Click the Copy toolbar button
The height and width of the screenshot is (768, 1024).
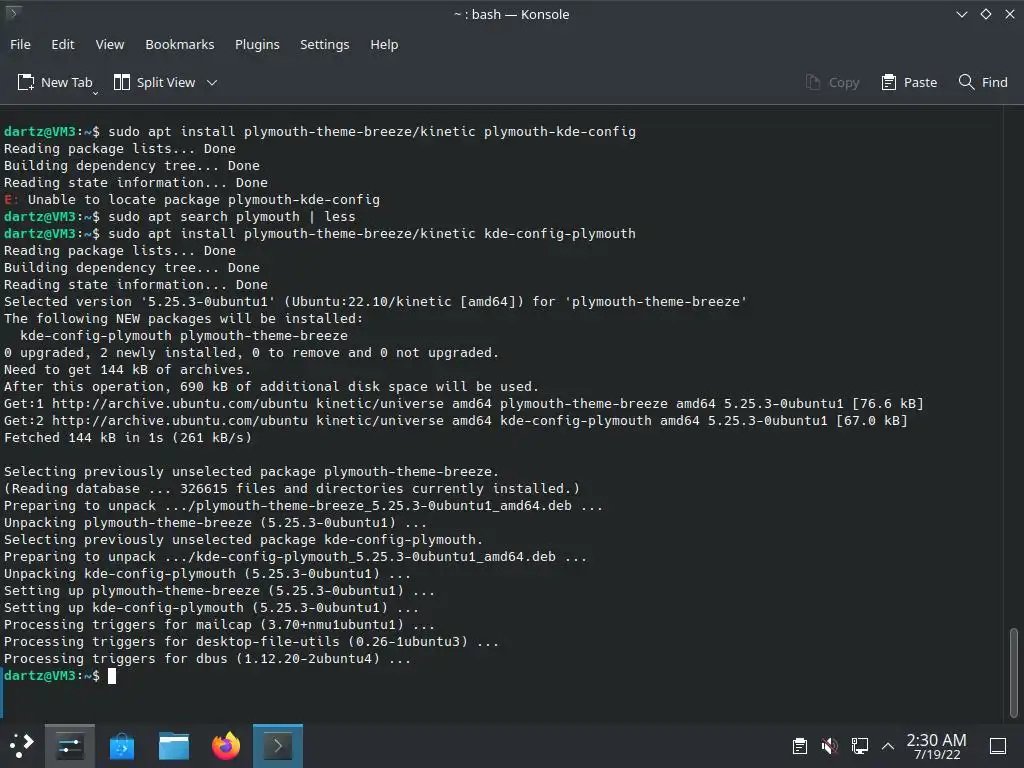tap(832, 82)
